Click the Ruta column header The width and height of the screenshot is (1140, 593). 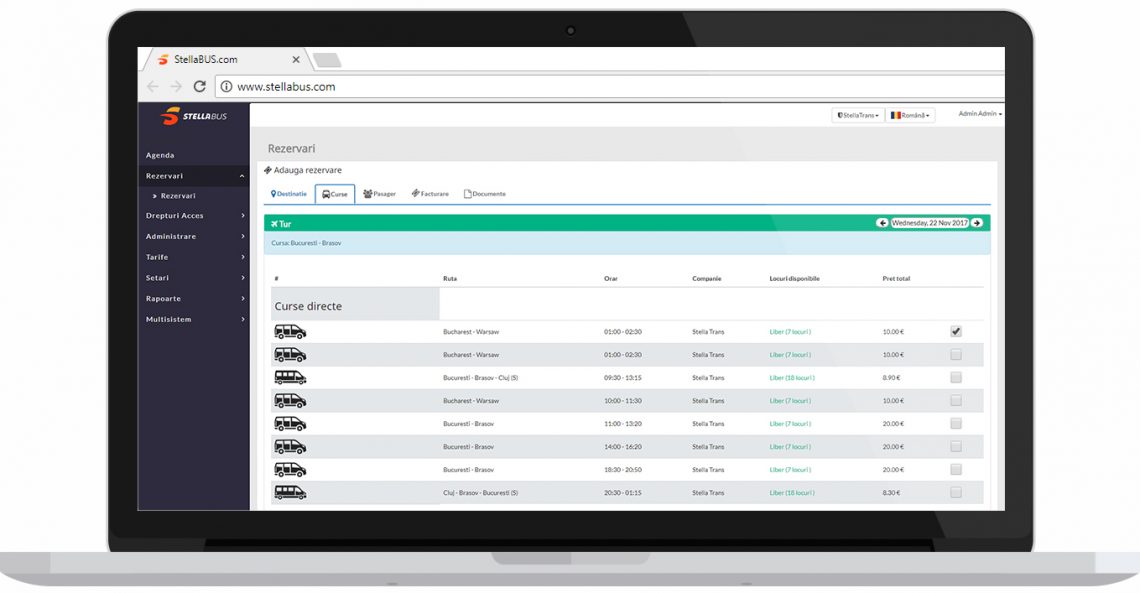point(450,278)
